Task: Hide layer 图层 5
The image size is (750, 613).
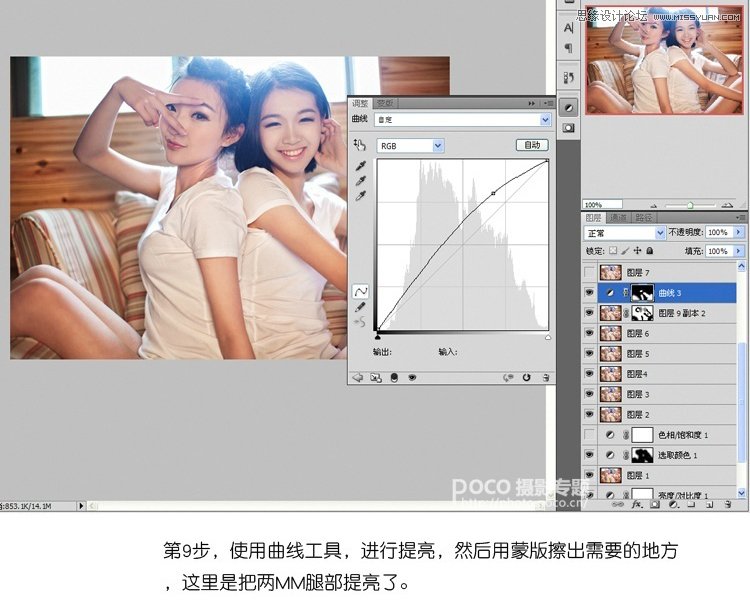Action: [x=590, y=353]
